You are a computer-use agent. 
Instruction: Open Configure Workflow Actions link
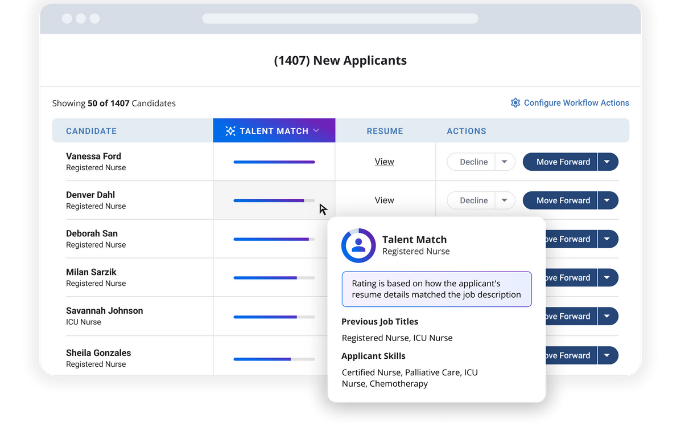pos(576,103)
